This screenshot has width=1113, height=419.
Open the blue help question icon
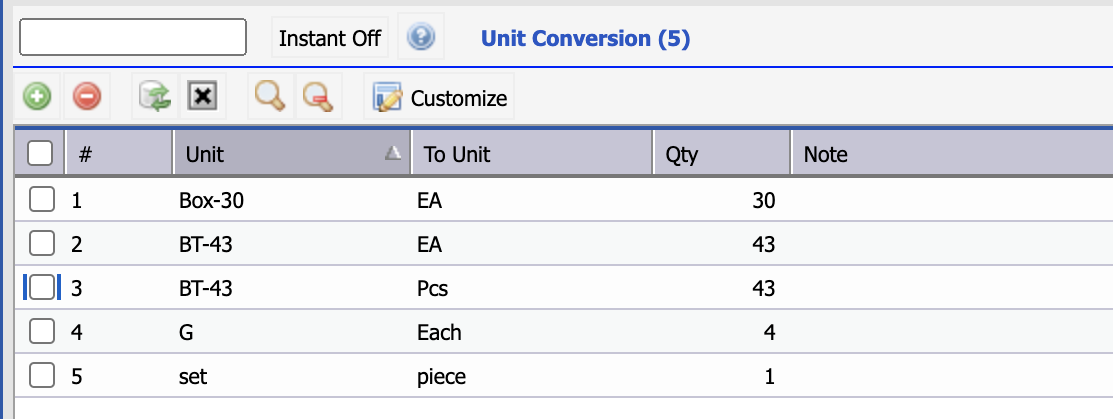pos(420,36)
